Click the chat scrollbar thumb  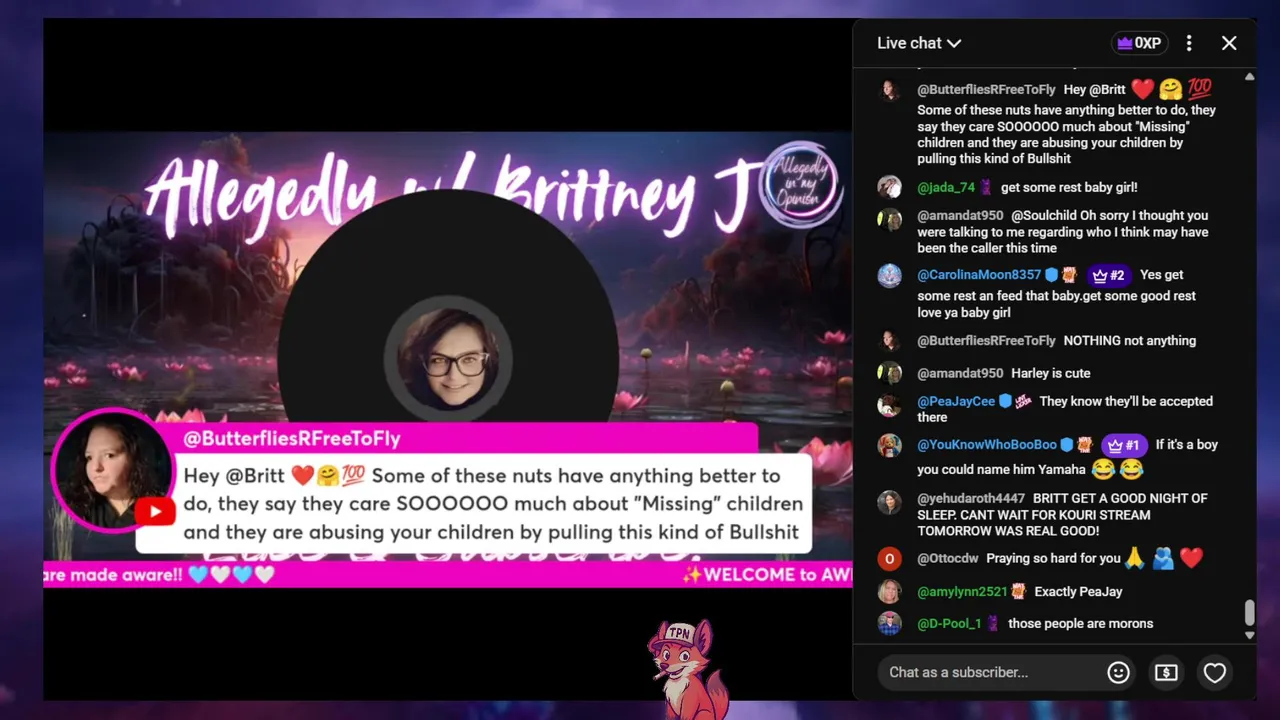[1249, 612]
